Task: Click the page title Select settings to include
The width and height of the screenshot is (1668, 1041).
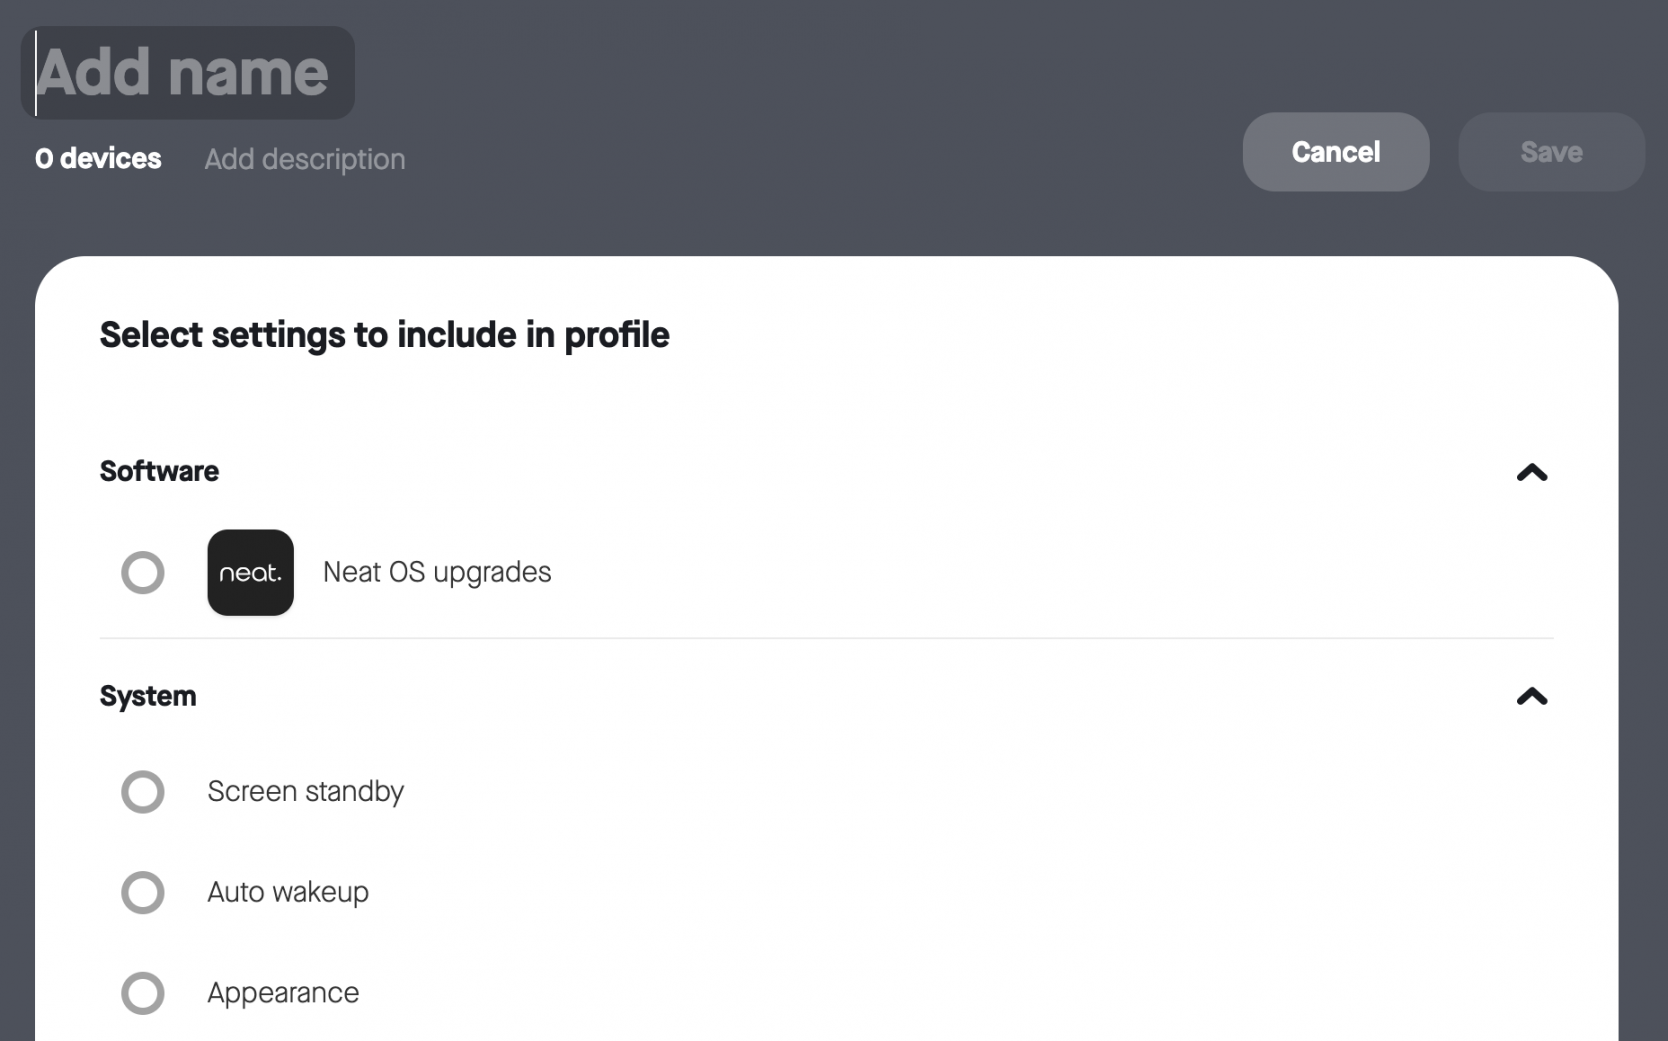Action: pyautogui.click(x=384, y=335)
